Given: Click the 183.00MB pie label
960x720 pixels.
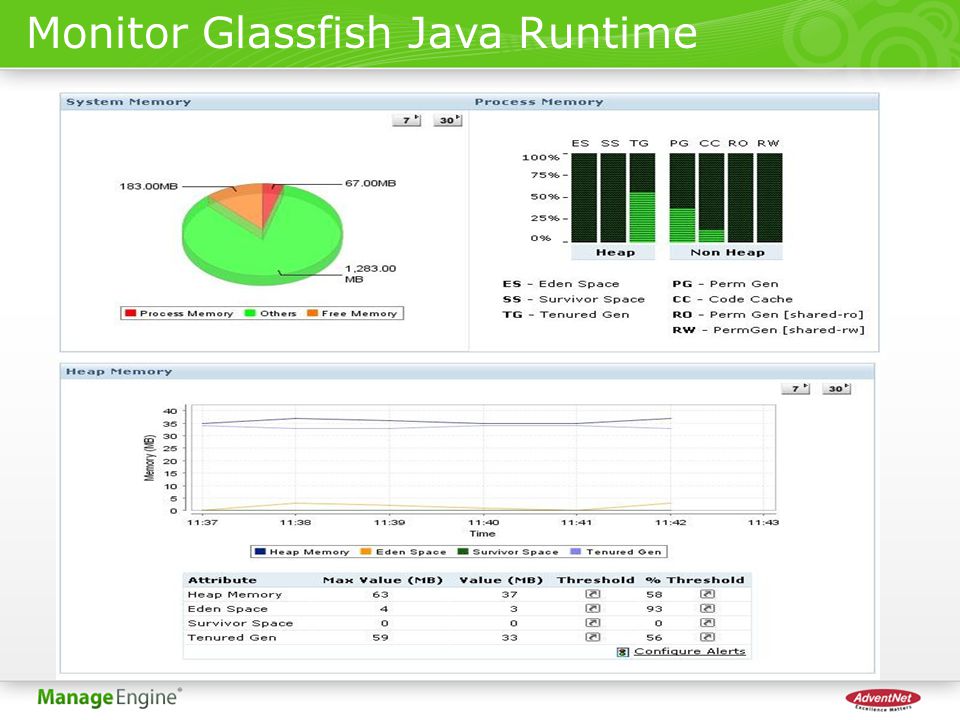Looking at the screenshot, I should (x=149, y=186).
